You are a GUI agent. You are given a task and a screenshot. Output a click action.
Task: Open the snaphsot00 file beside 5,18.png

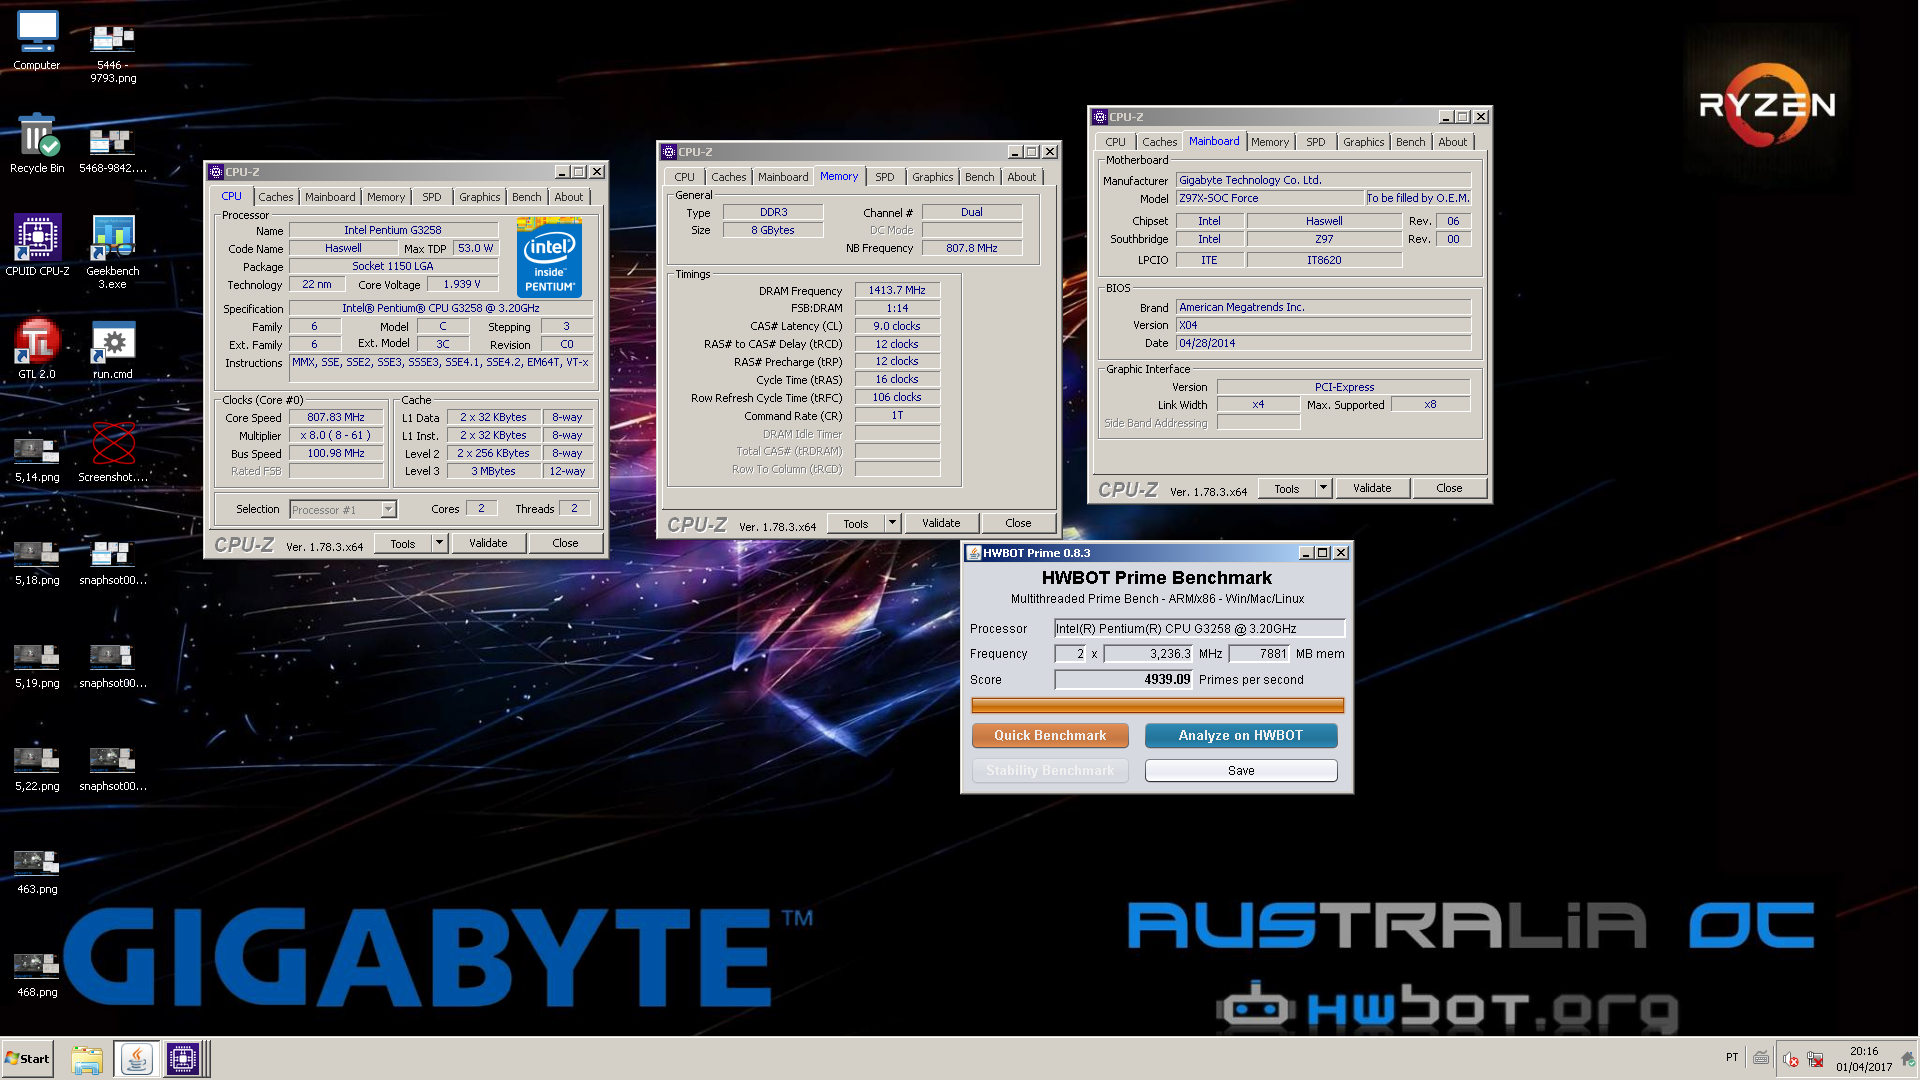(113, 563)
